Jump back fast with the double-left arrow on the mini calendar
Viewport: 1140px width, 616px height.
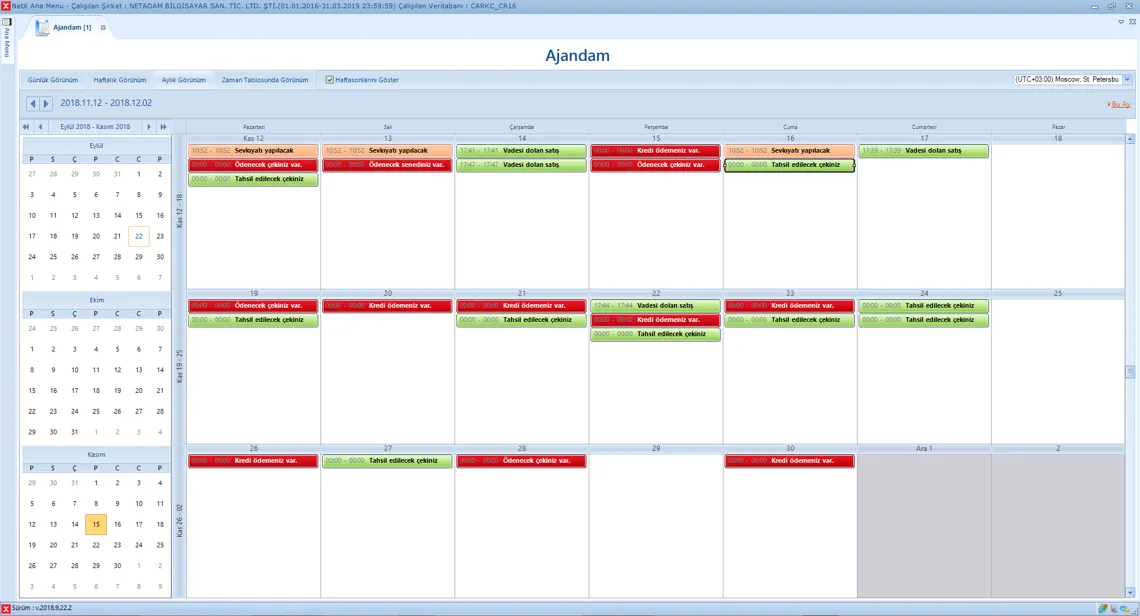(25, 126)
